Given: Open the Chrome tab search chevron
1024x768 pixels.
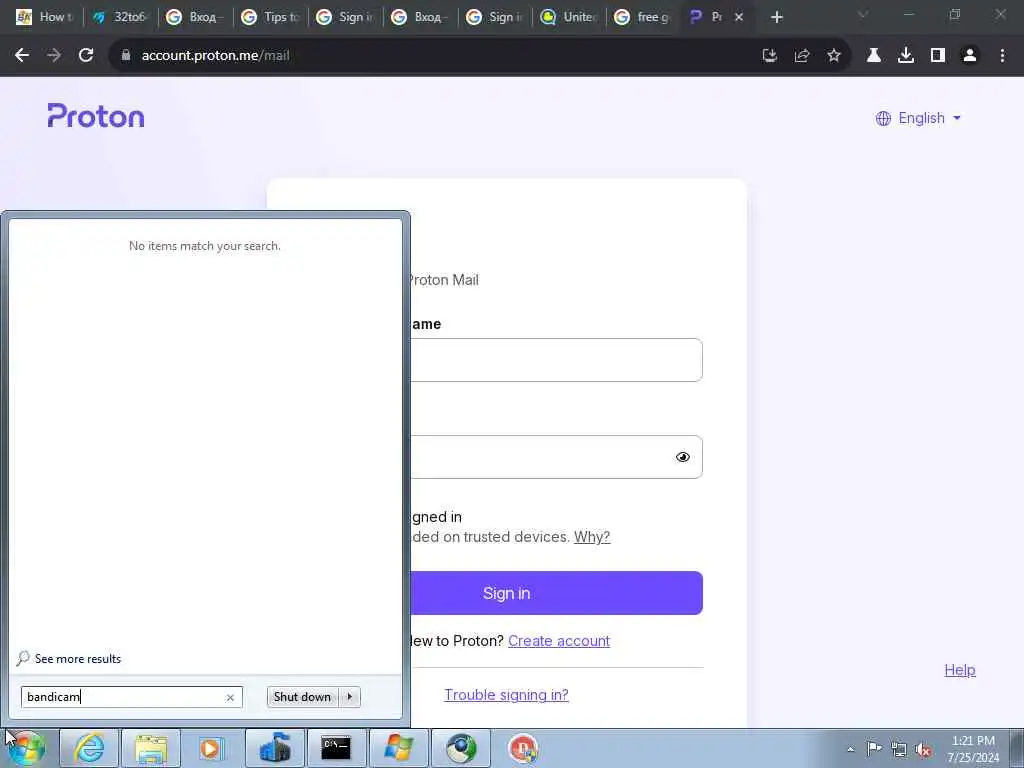Looking at the screenshot, I should 863,14.
